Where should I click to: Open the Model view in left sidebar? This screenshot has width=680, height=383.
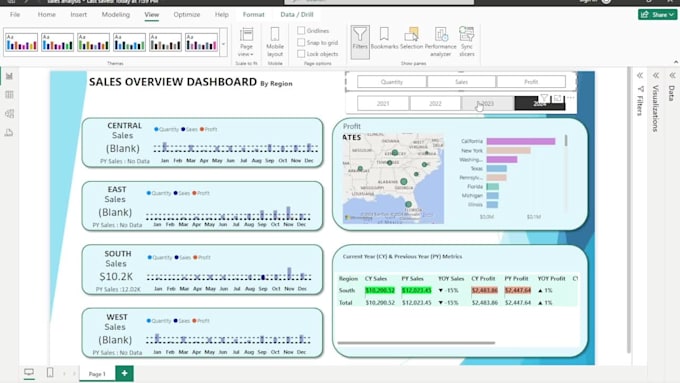click(x=9, y=113)
